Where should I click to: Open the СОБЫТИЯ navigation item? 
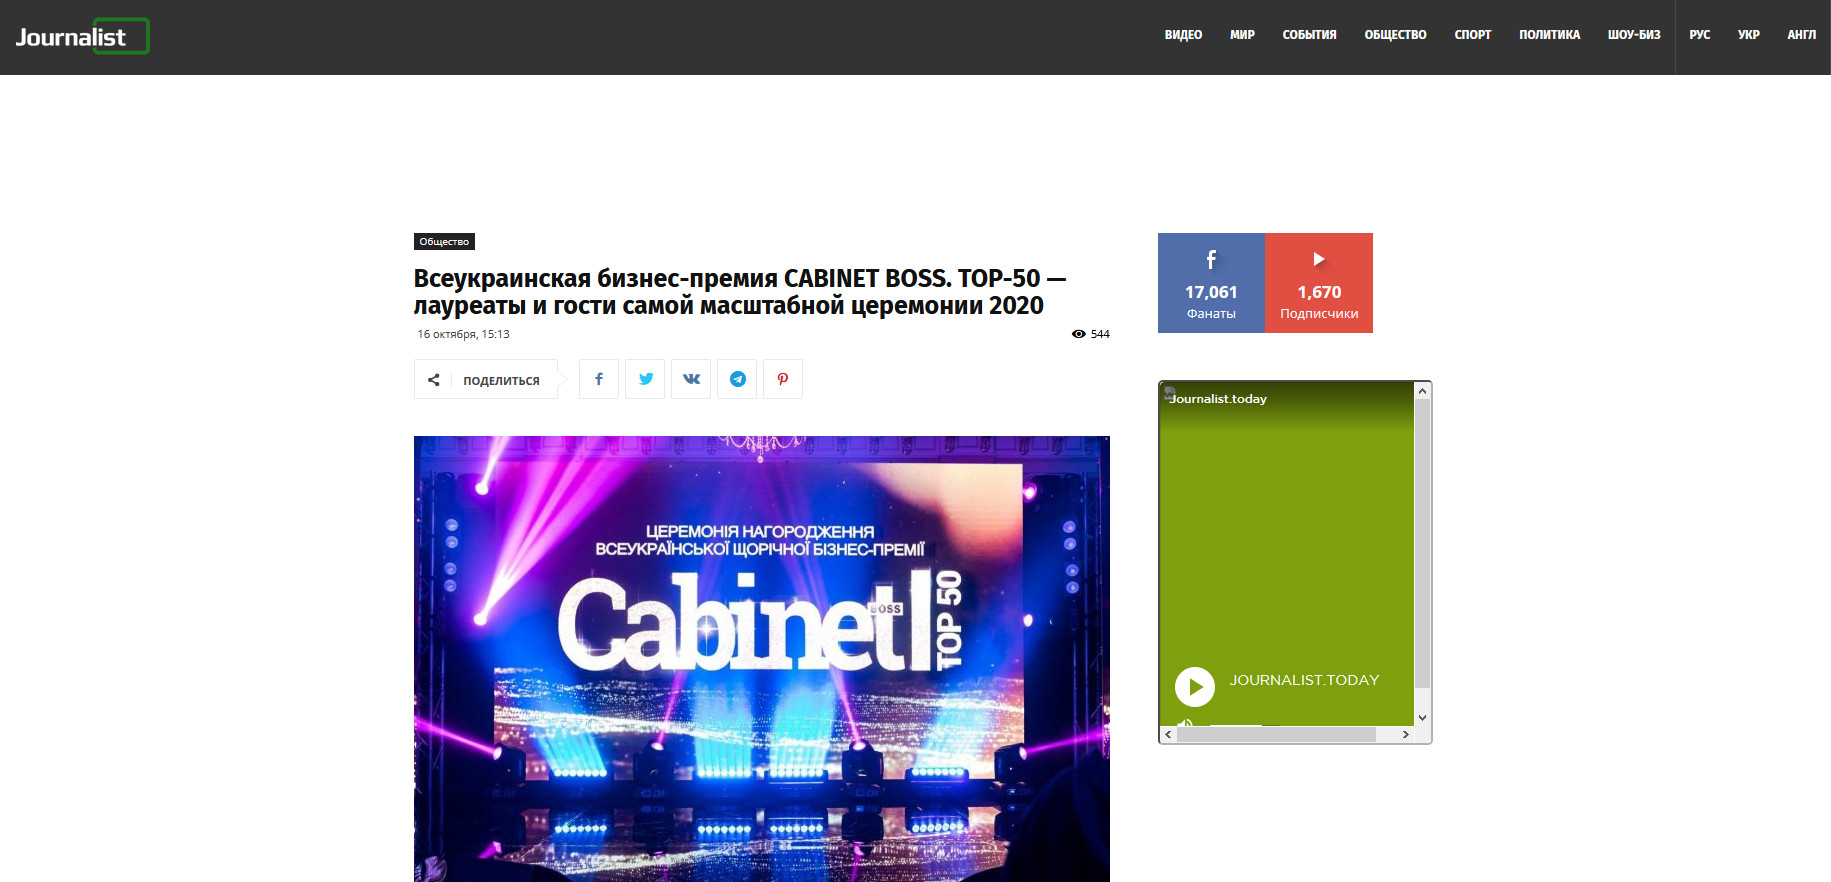click(1309, 35)
